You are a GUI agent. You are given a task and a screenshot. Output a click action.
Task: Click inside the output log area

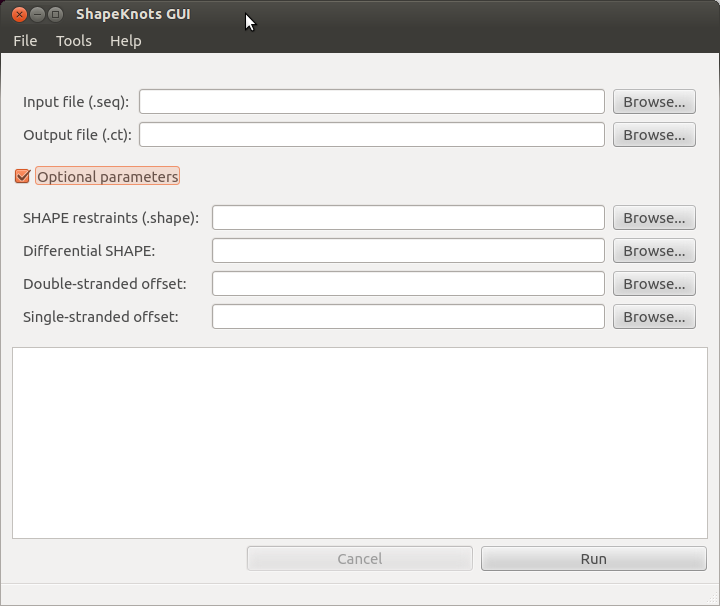(x=360, y=443)
